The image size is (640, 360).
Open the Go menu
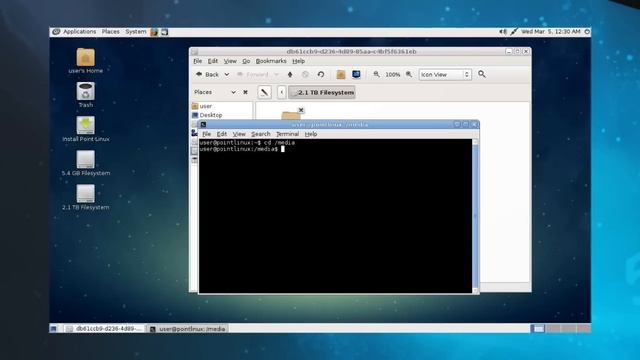click(x=246, y=61)
